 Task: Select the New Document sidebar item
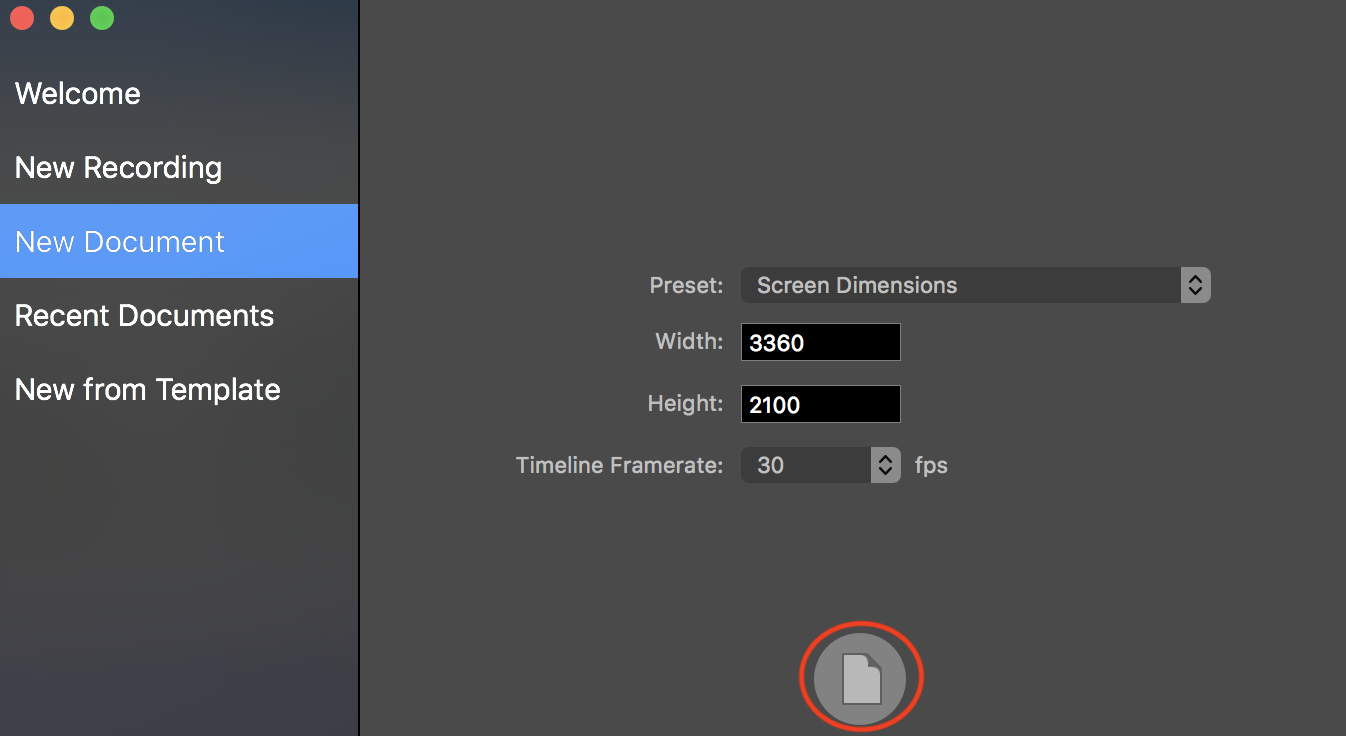[120, 242]
